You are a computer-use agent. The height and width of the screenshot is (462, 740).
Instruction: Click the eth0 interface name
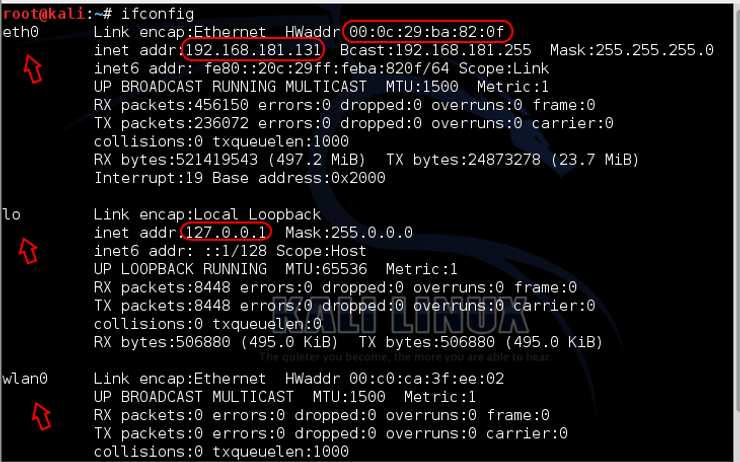click(x=18, y=31)
